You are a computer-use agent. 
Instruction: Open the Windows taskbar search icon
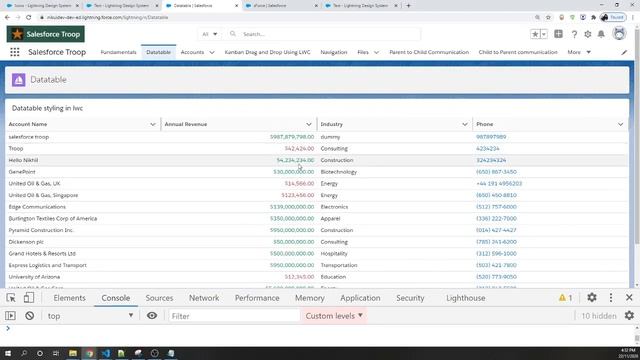(24, 353)
